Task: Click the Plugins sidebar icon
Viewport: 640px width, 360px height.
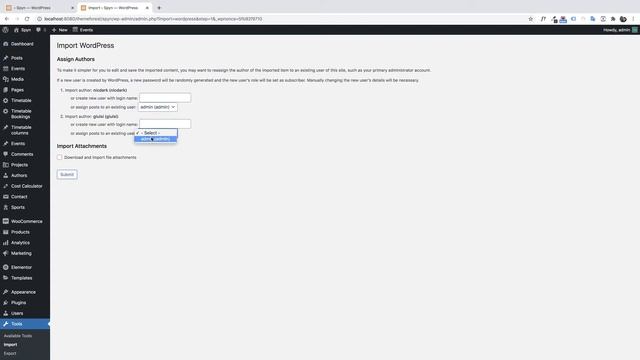Action: 6,303
